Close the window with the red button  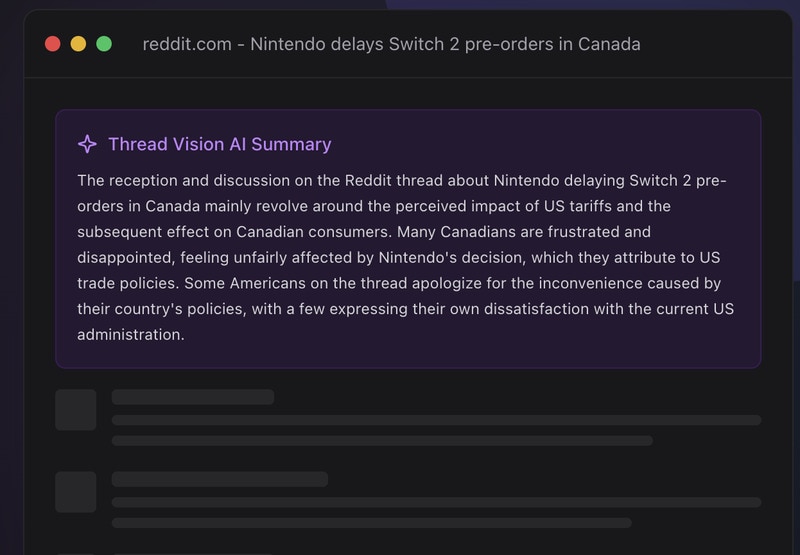pyautogui.click(x=53, y=44)
